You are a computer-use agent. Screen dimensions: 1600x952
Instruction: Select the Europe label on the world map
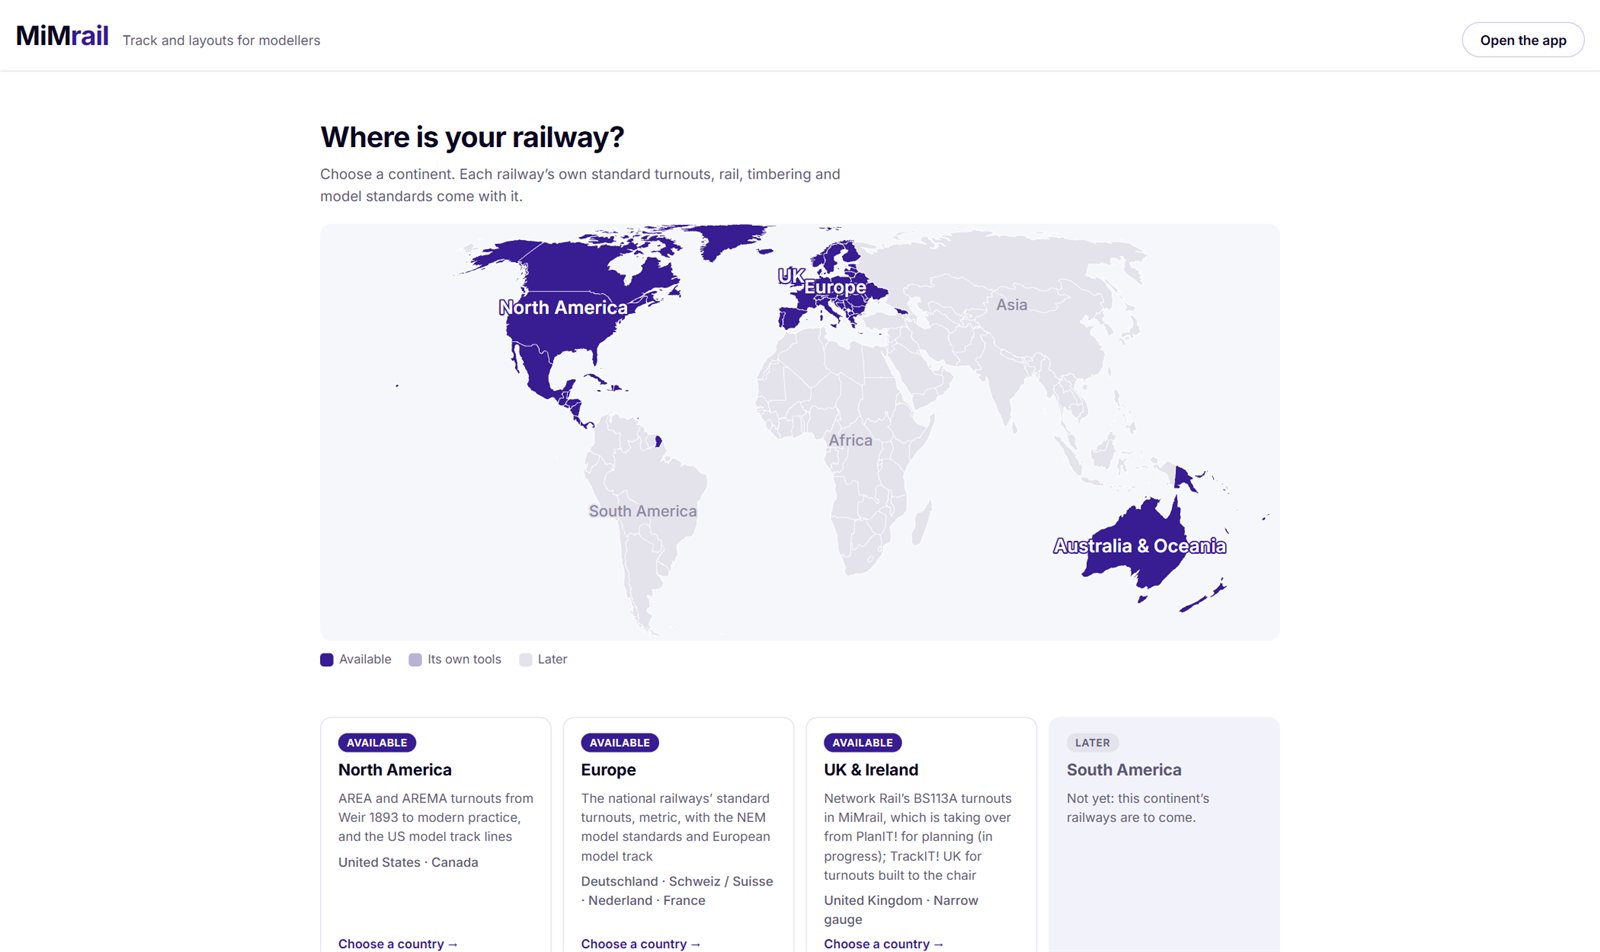tap(835, 287)
